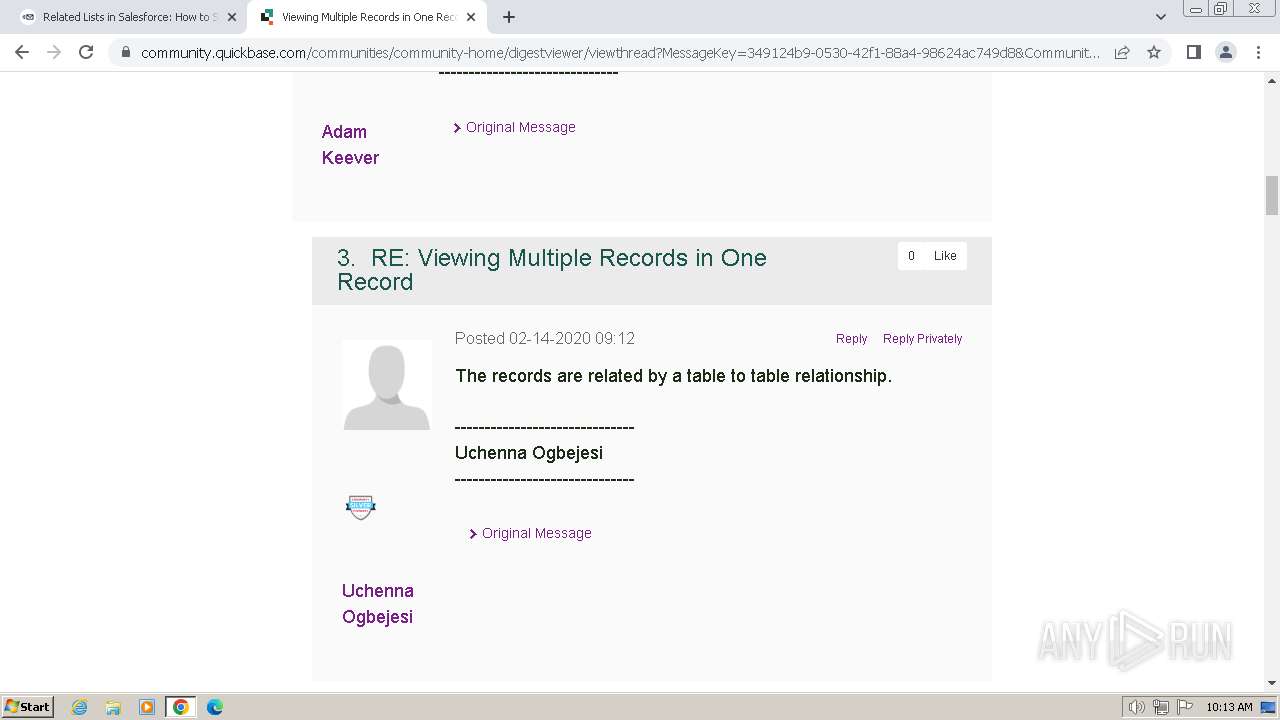Screen dimensions: 1280x720
Task: Open Chrome's three-dot menu
Action: click(1258, 52)
